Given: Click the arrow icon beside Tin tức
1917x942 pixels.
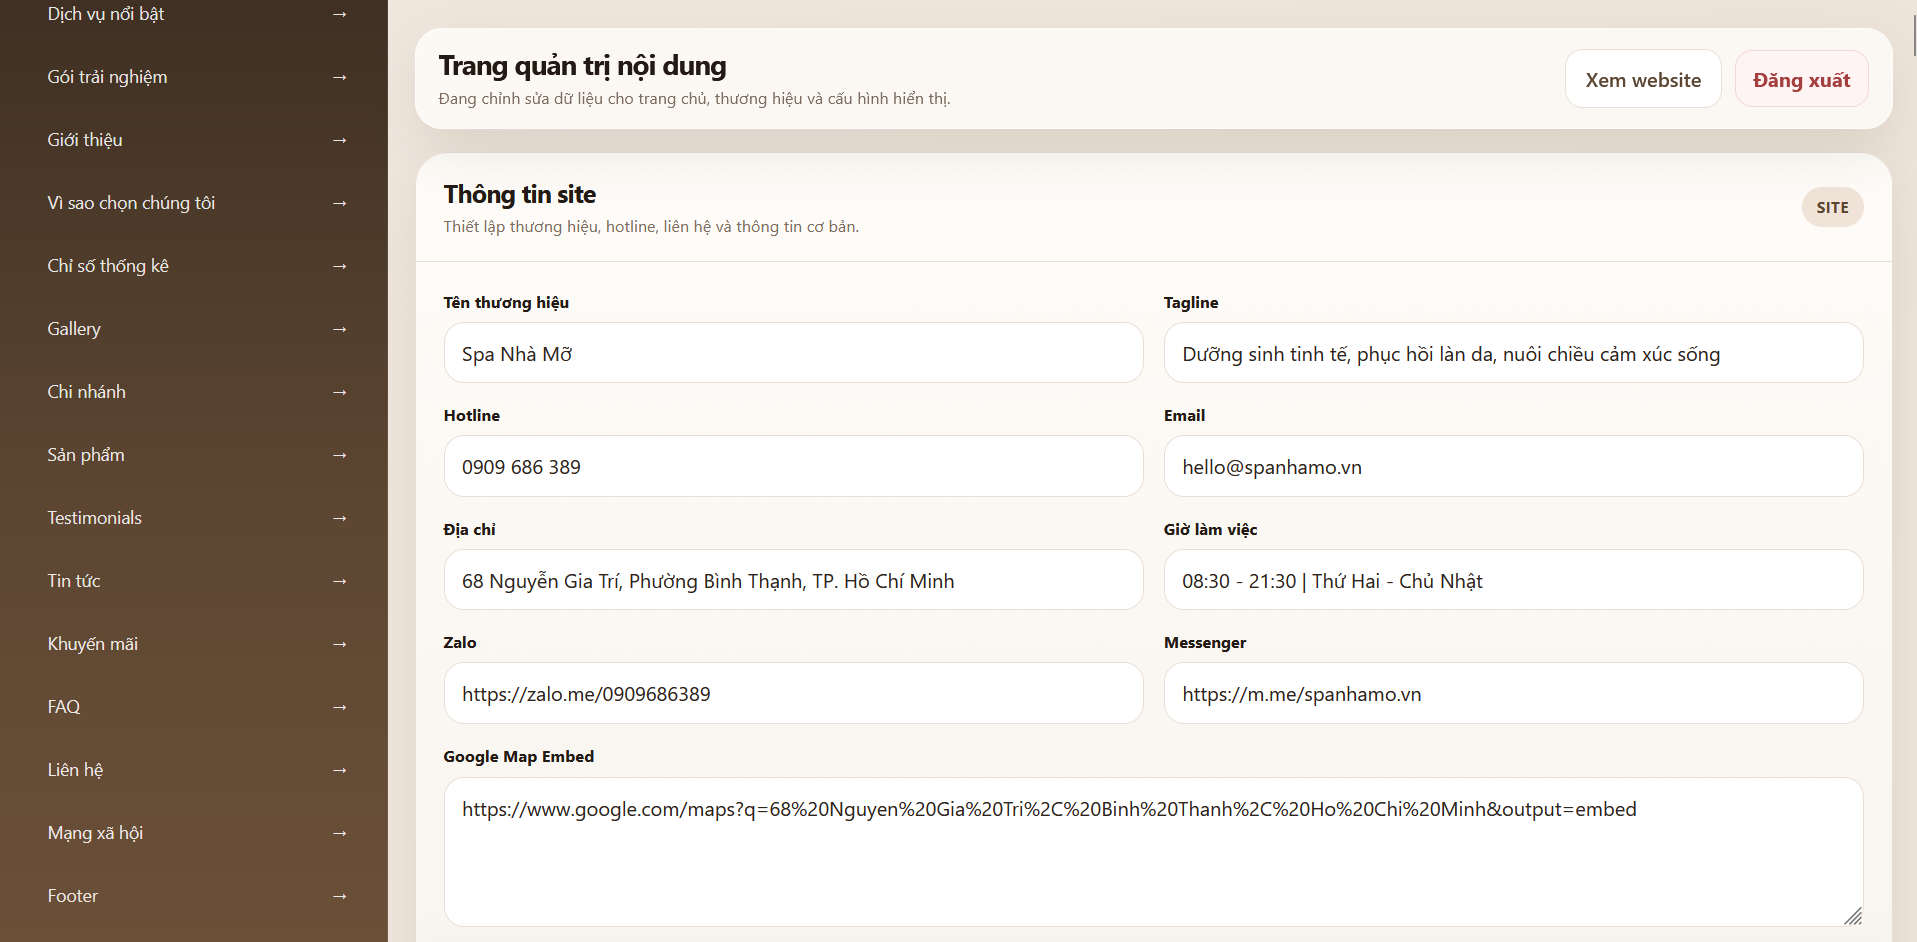Looking at the screenshot, I should [339, 581].
